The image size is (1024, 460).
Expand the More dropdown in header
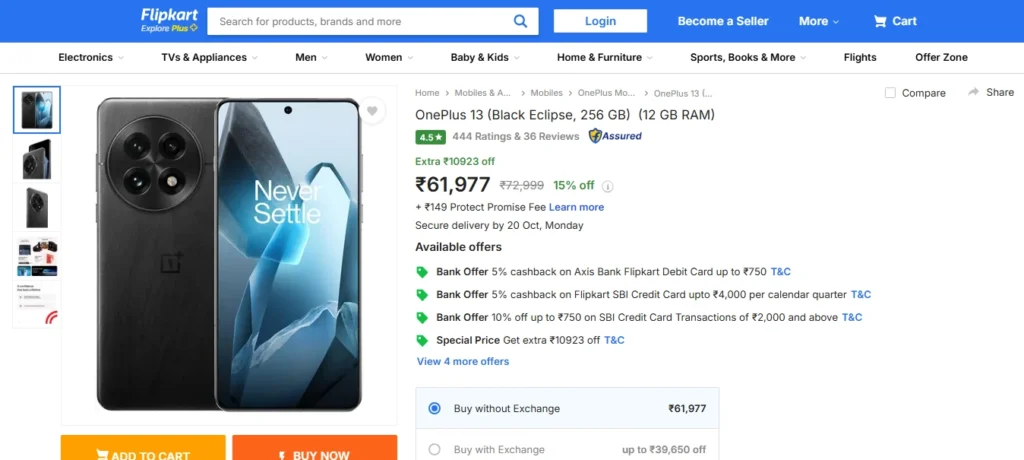[x=818, y=21]
